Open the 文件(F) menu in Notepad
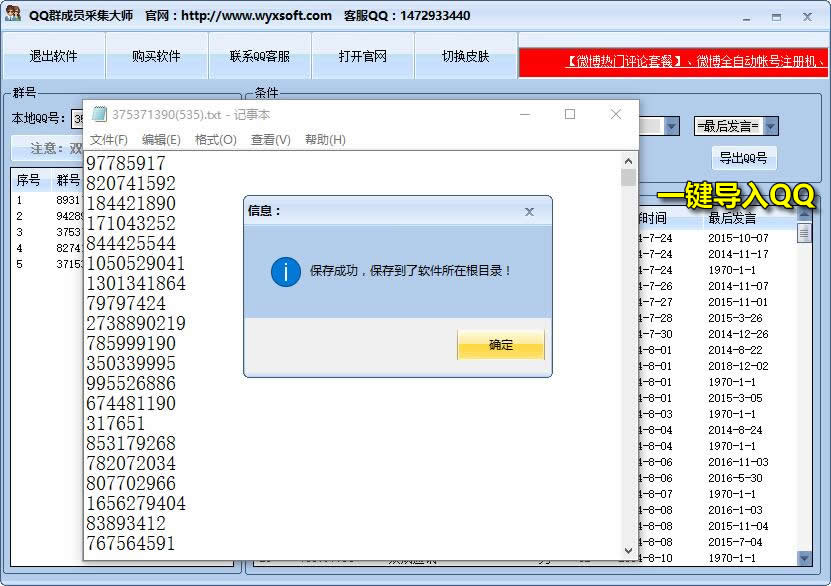This screenshot has height=586, width=831. click(109, 139)
